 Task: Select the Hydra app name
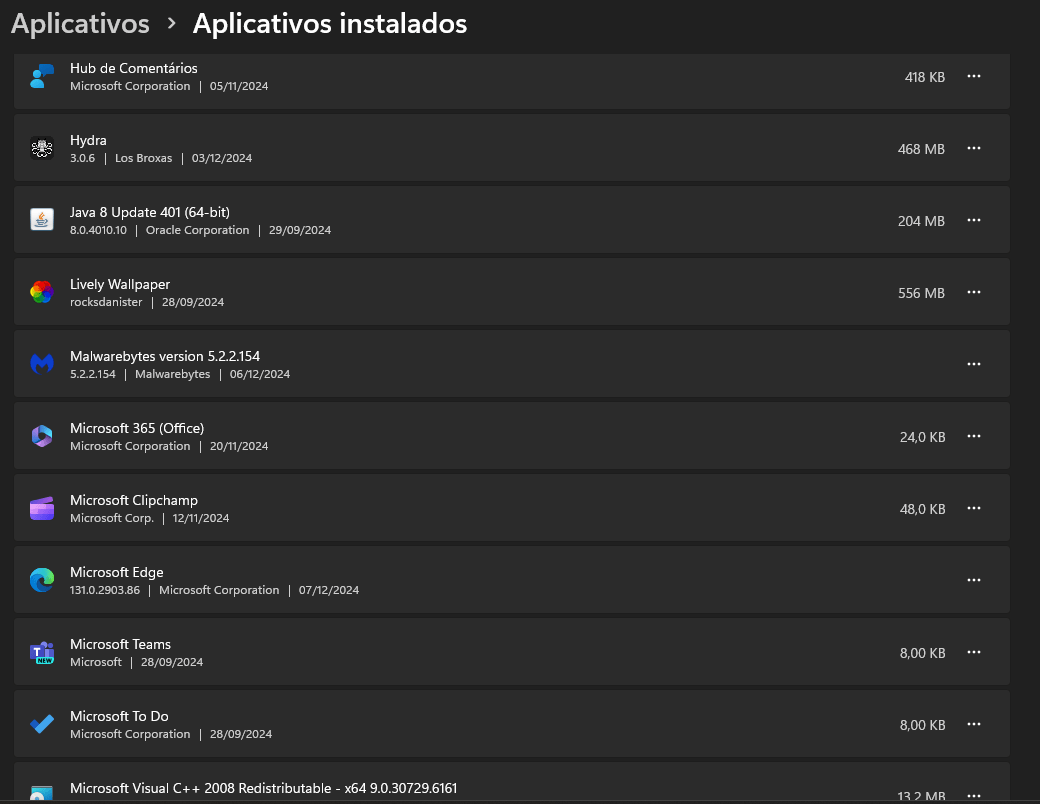(x=88, y=141)
